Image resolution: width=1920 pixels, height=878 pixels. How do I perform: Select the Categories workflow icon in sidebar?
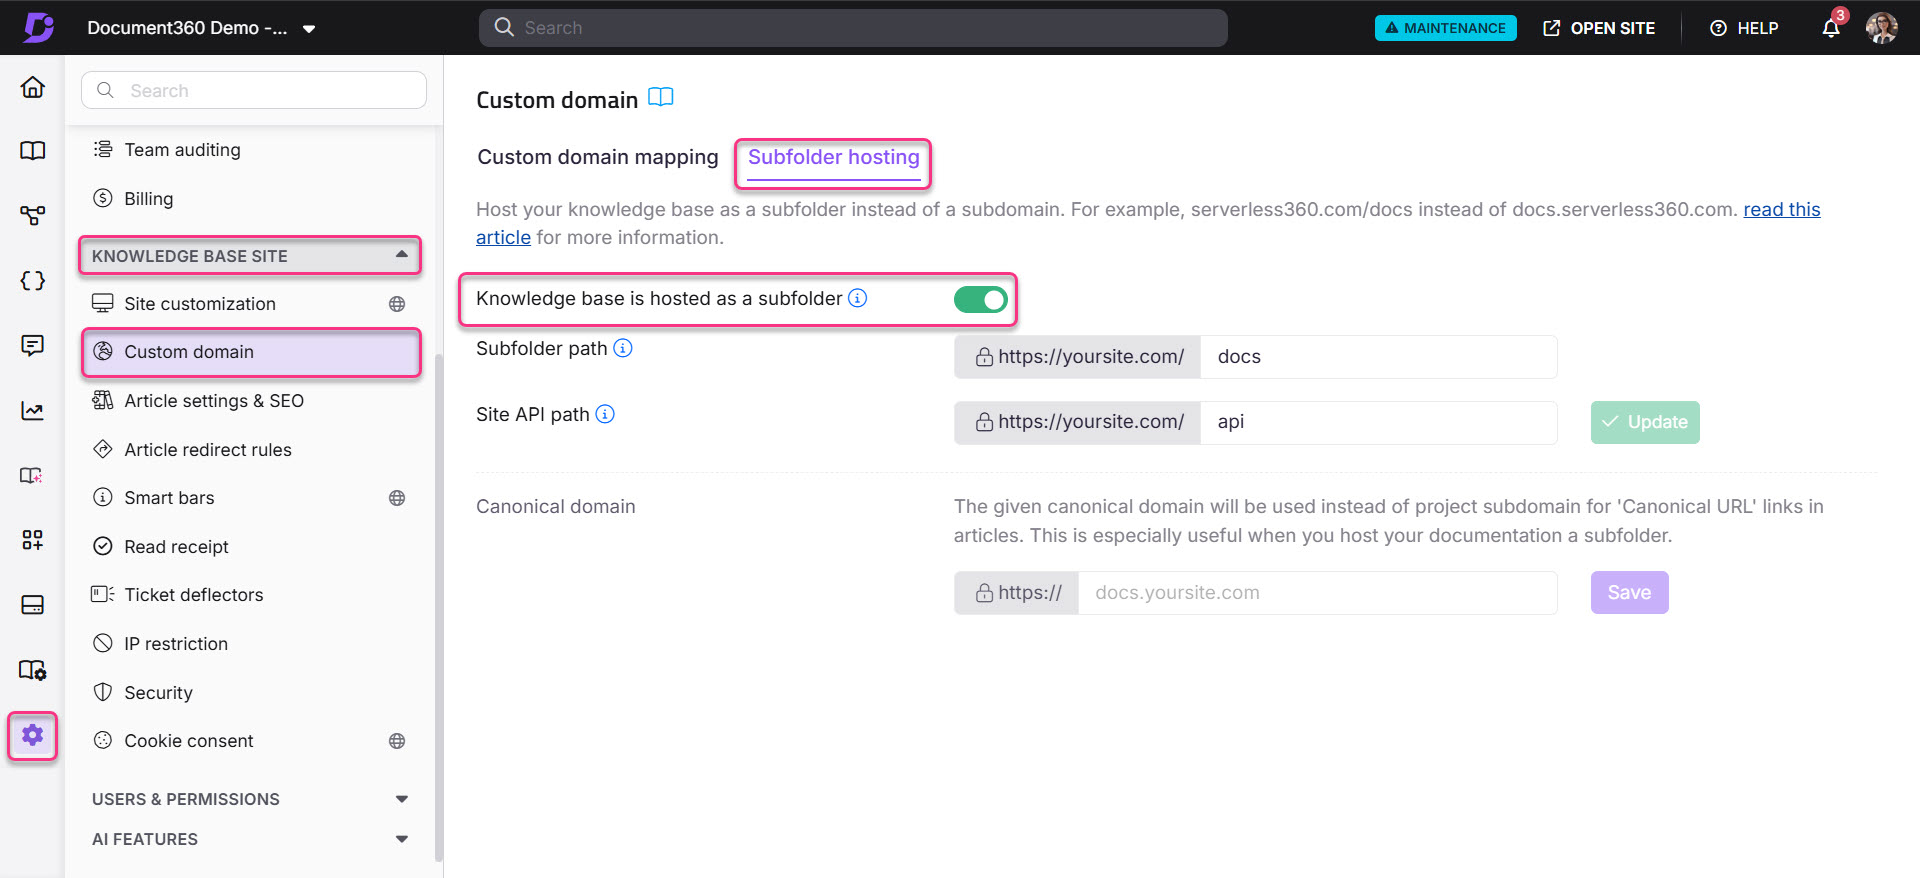click(32, 214)
